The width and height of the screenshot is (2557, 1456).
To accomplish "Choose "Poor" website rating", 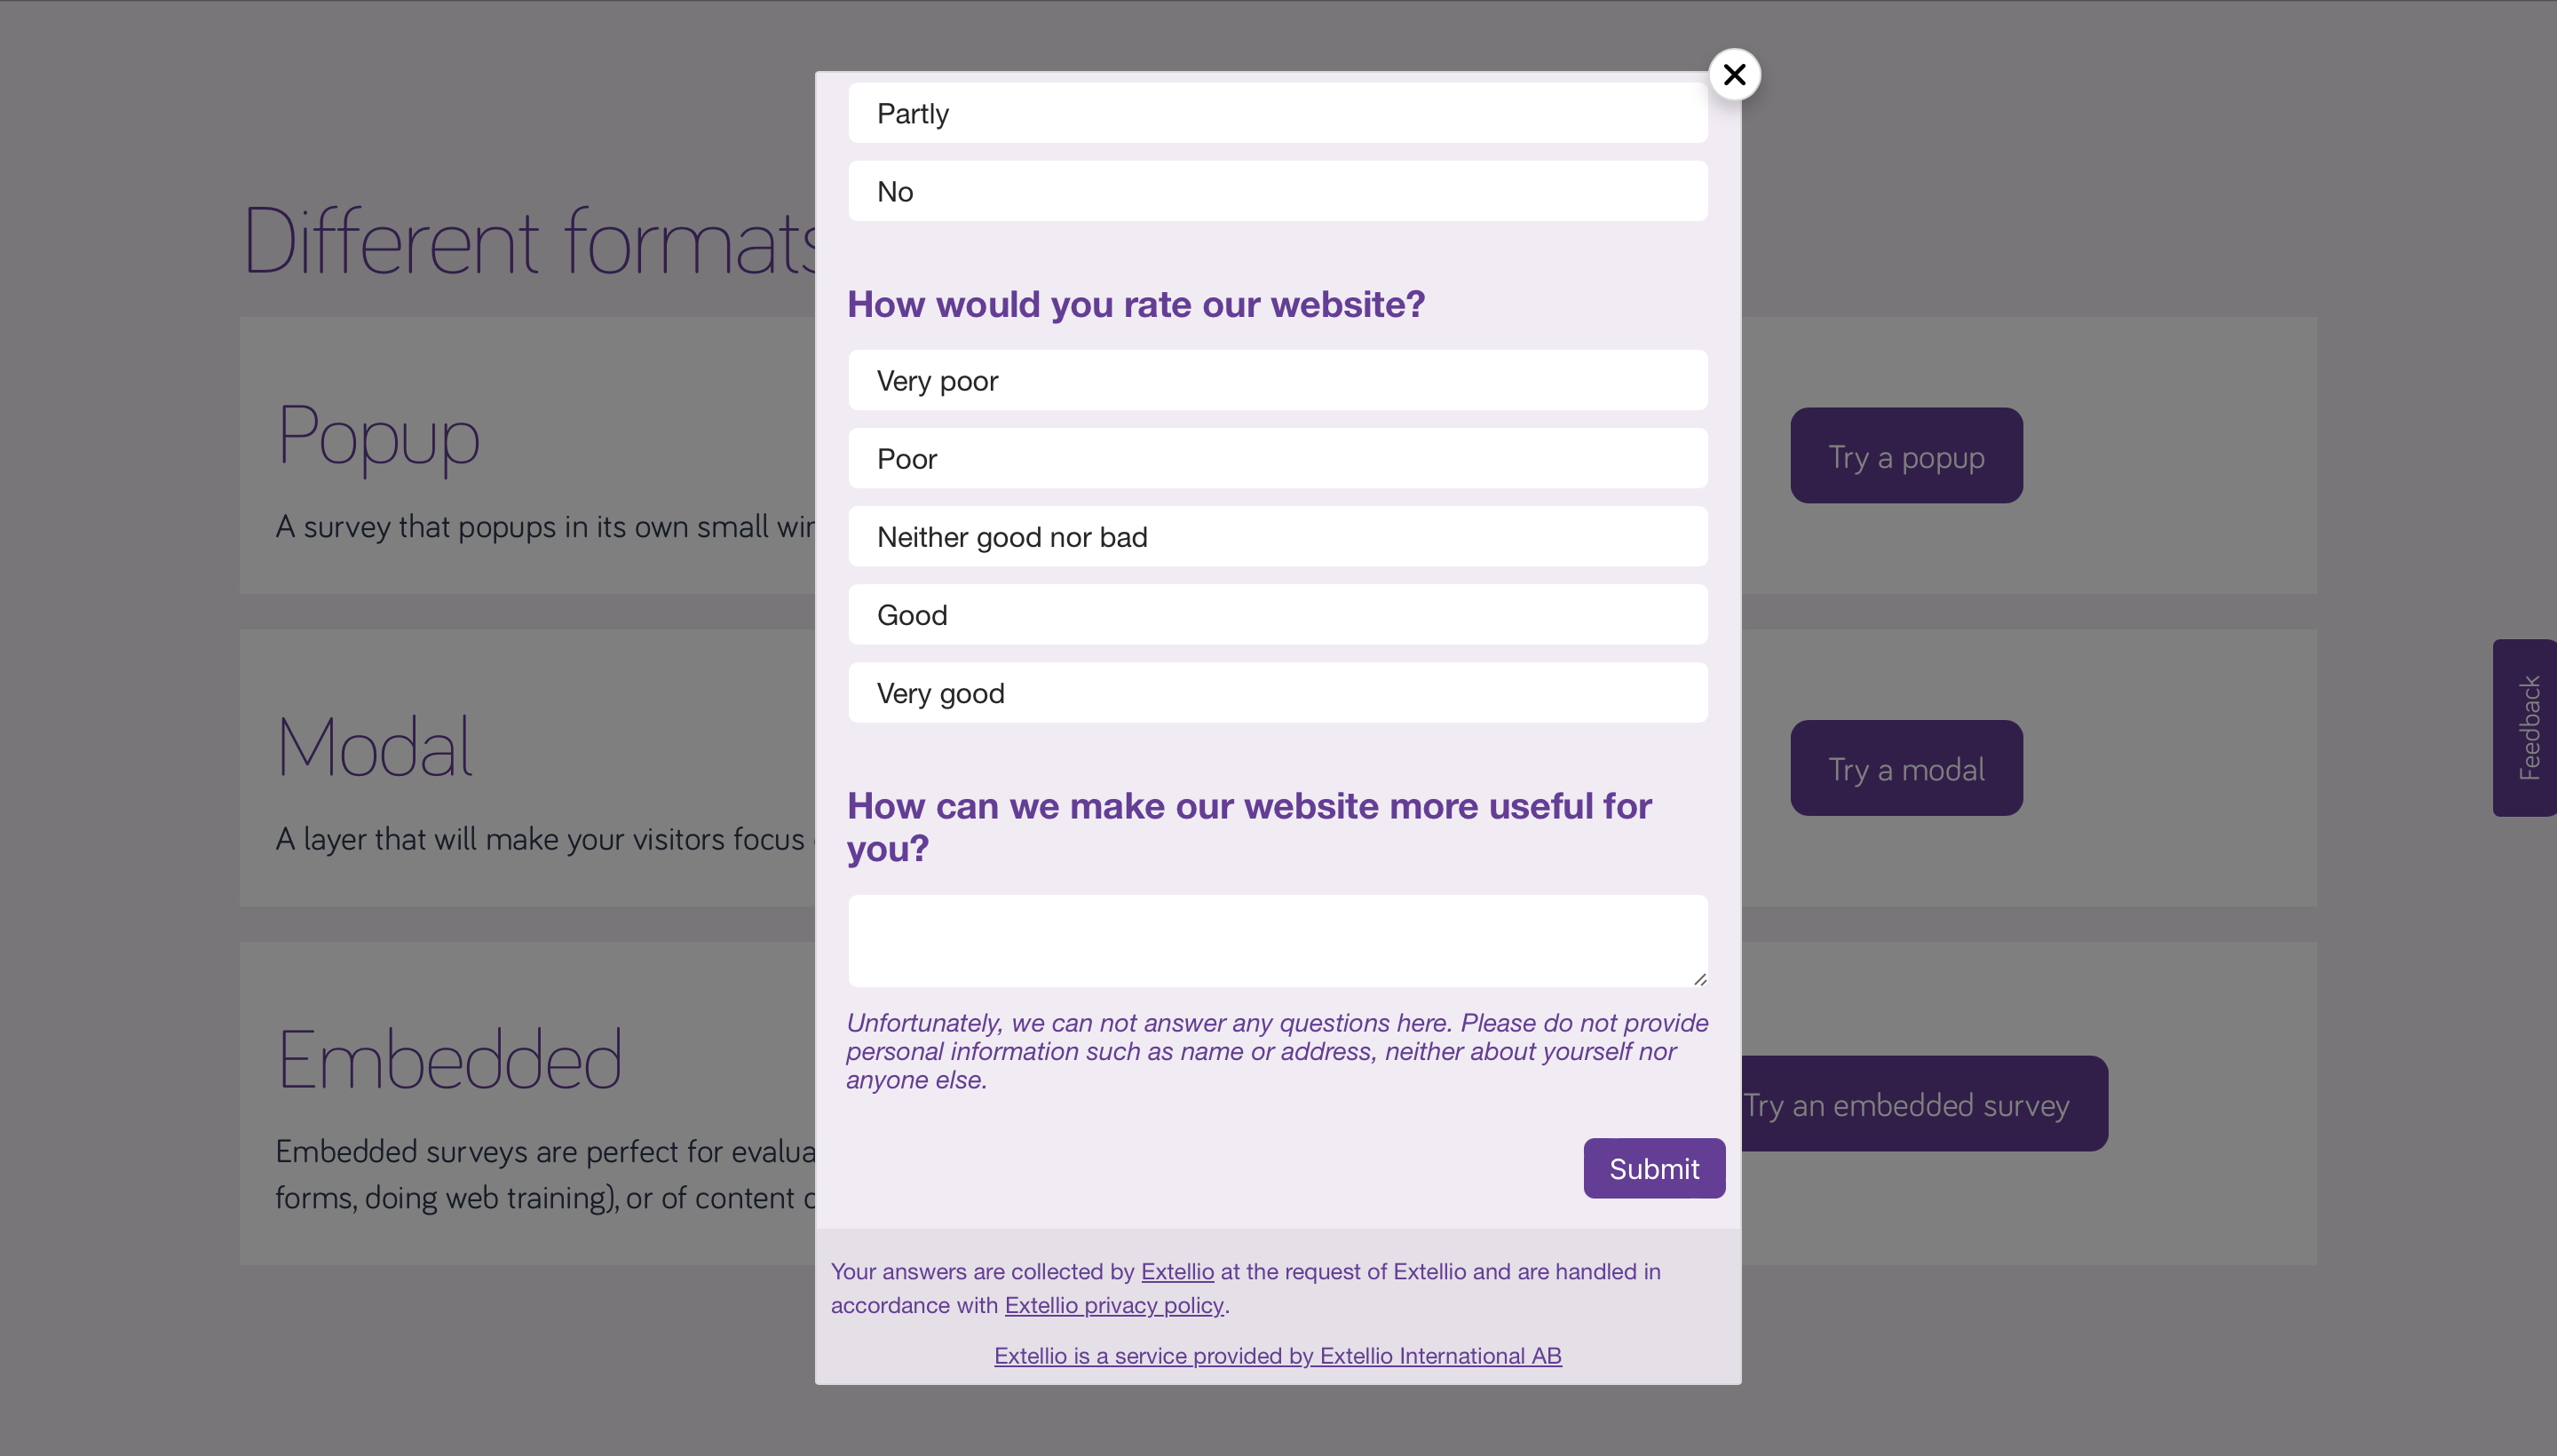I will point(1277,458).
